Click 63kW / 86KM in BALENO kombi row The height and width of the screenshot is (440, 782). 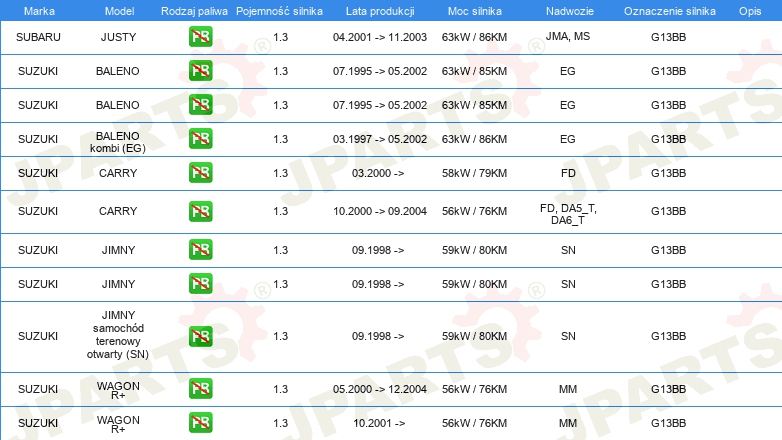474,139
